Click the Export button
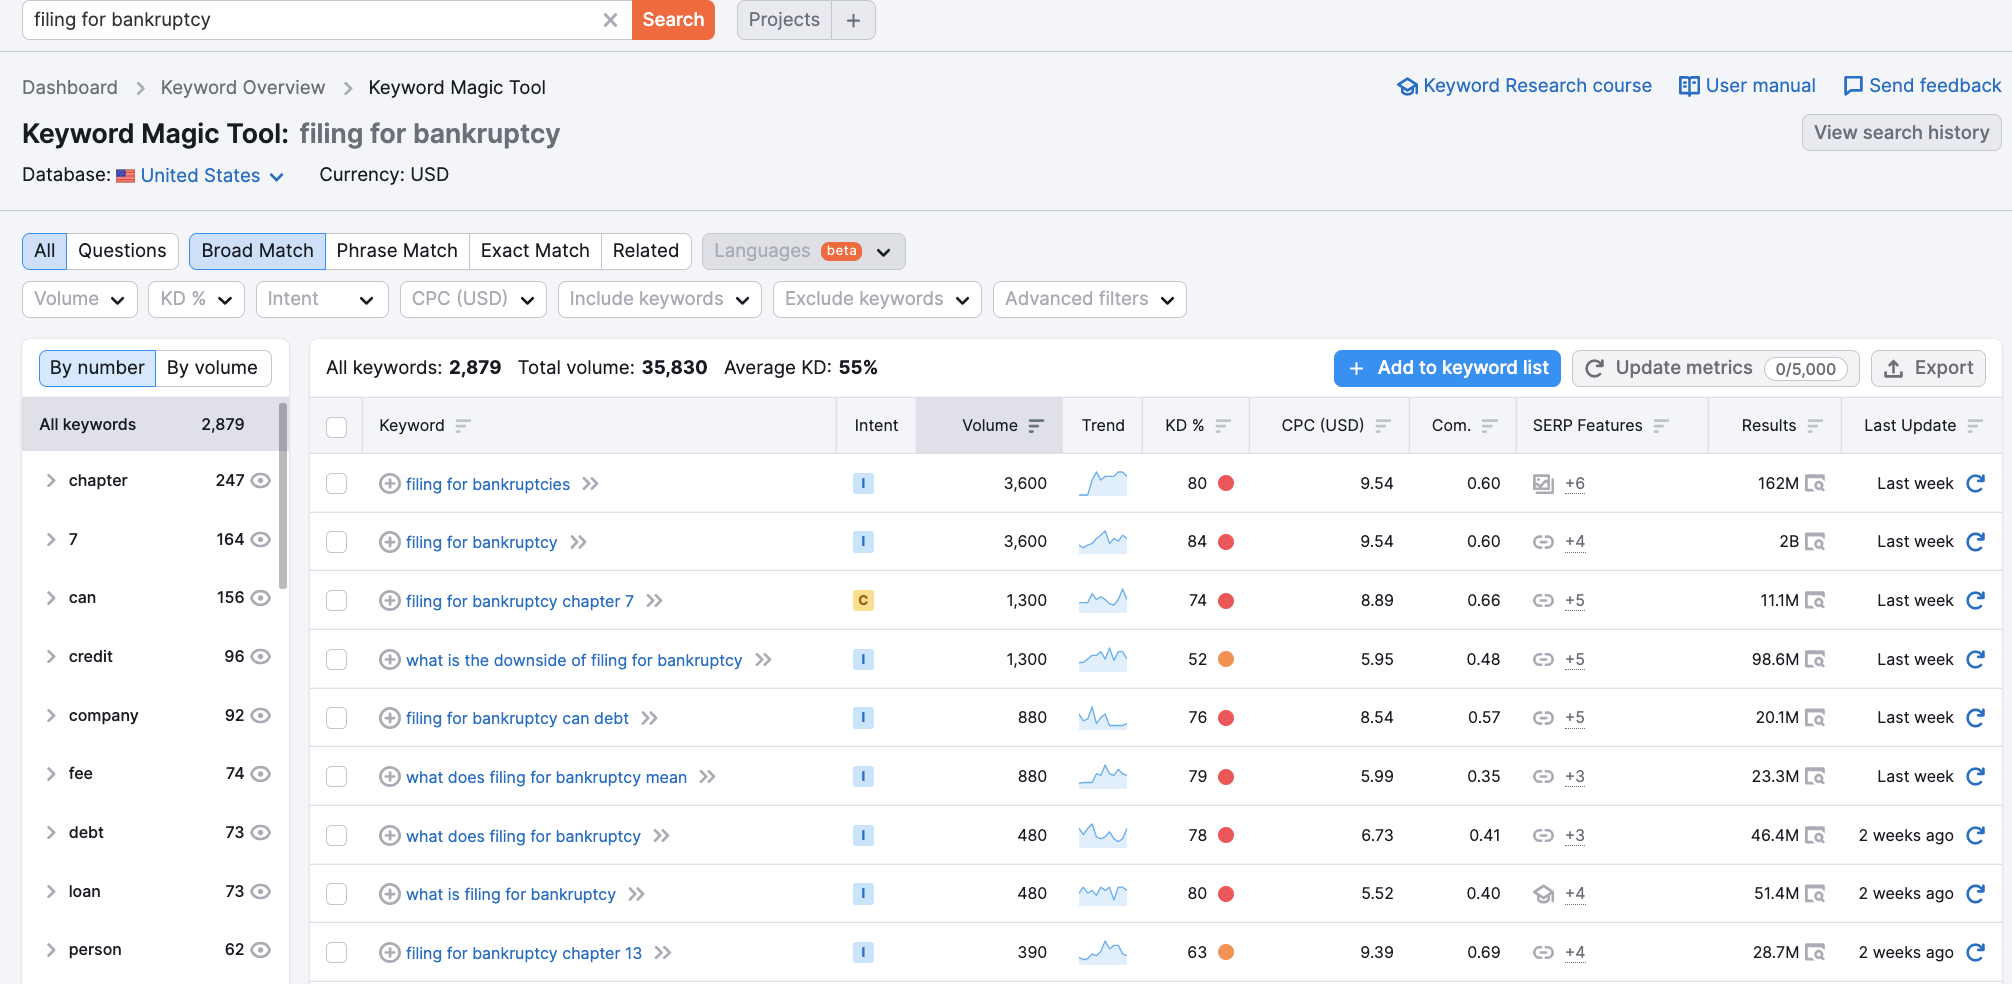The height and width of the screenshot is (984, 2012). click(1928, 368)
